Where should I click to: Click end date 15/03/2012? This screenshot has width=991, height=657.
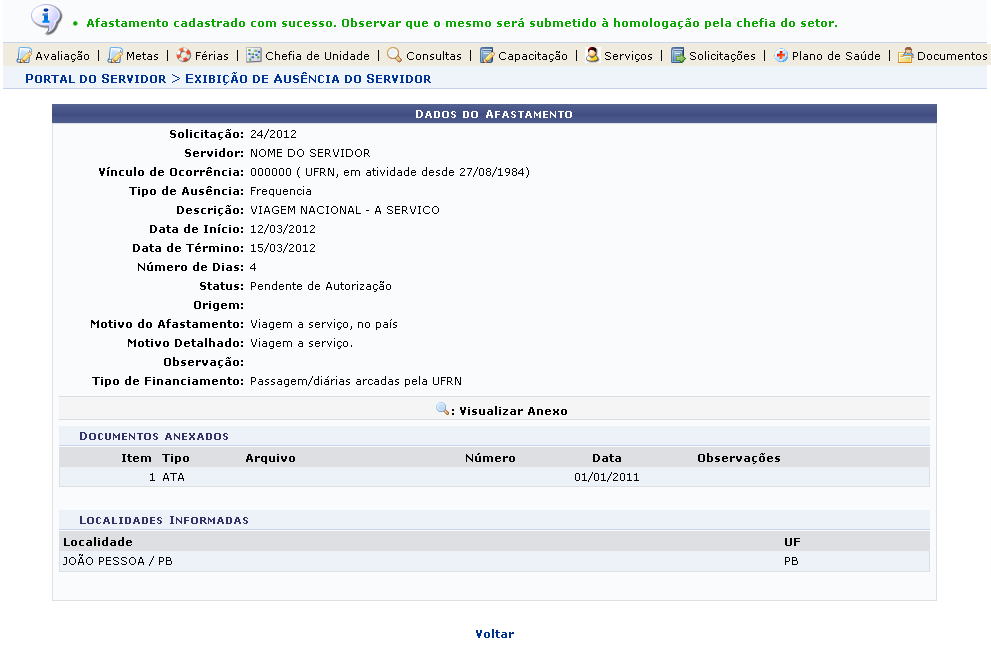tap(283, 248)
